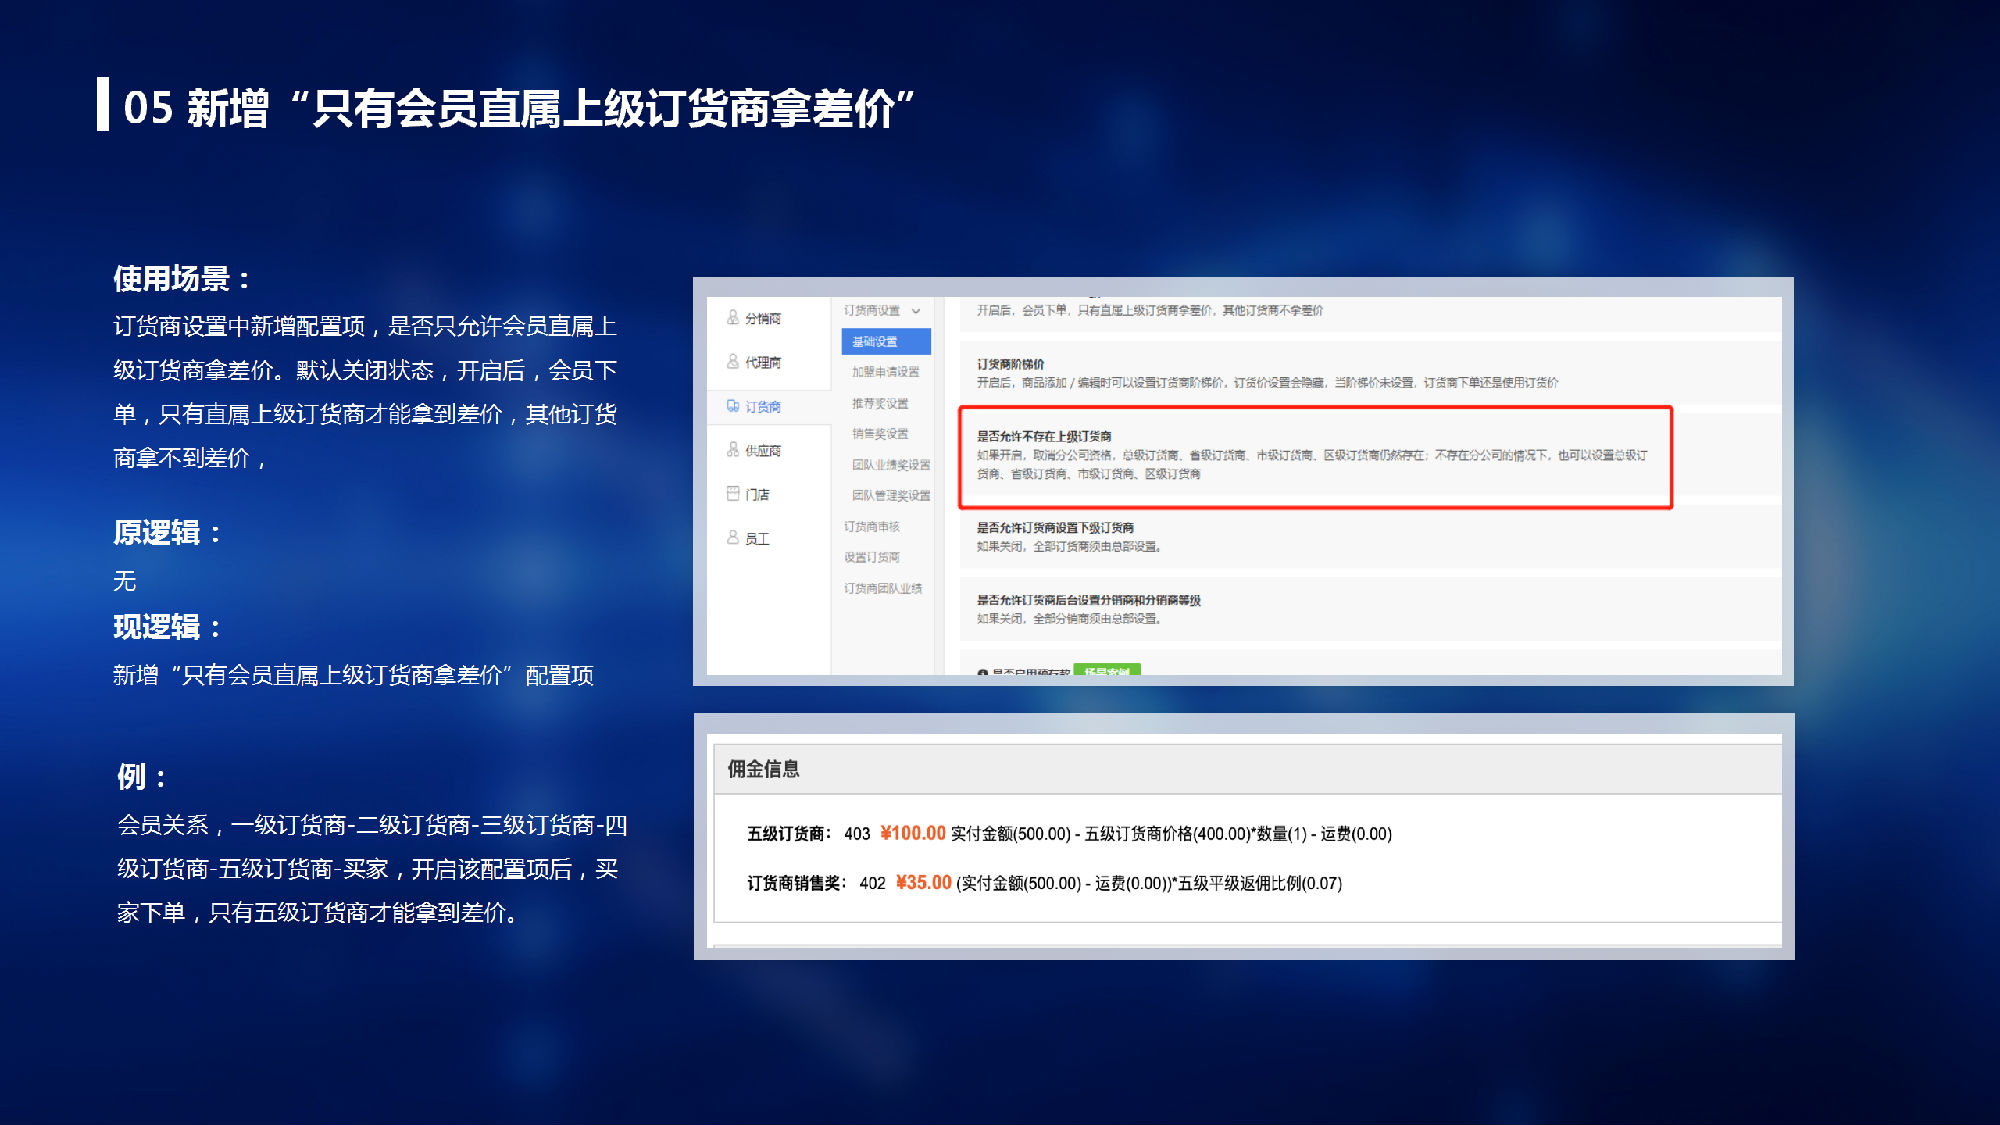Open 推荐奖设置 submenu entry
Viewport: 2000px width, 1125px height.
click(880, 404)
